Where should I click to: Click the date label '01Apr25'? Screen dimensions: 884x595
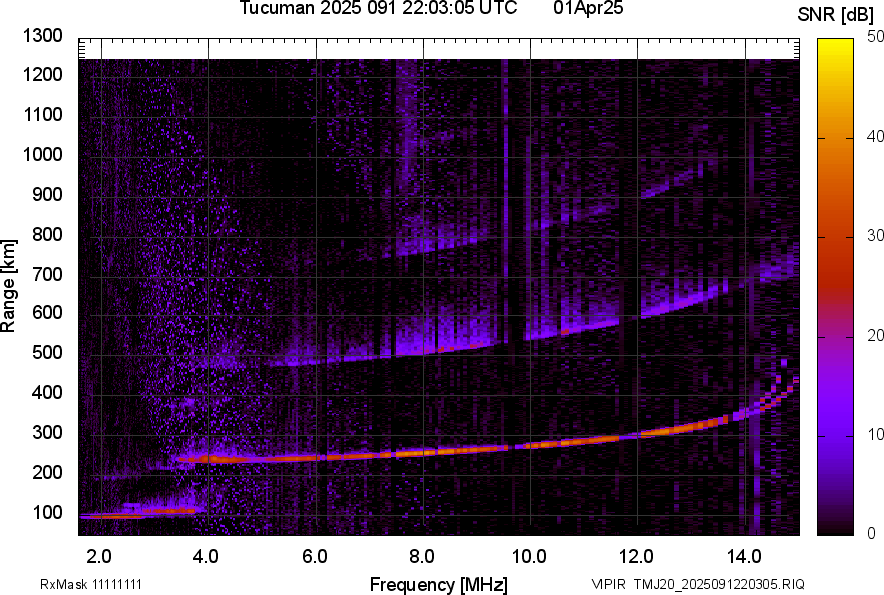[x=588, y=8]
